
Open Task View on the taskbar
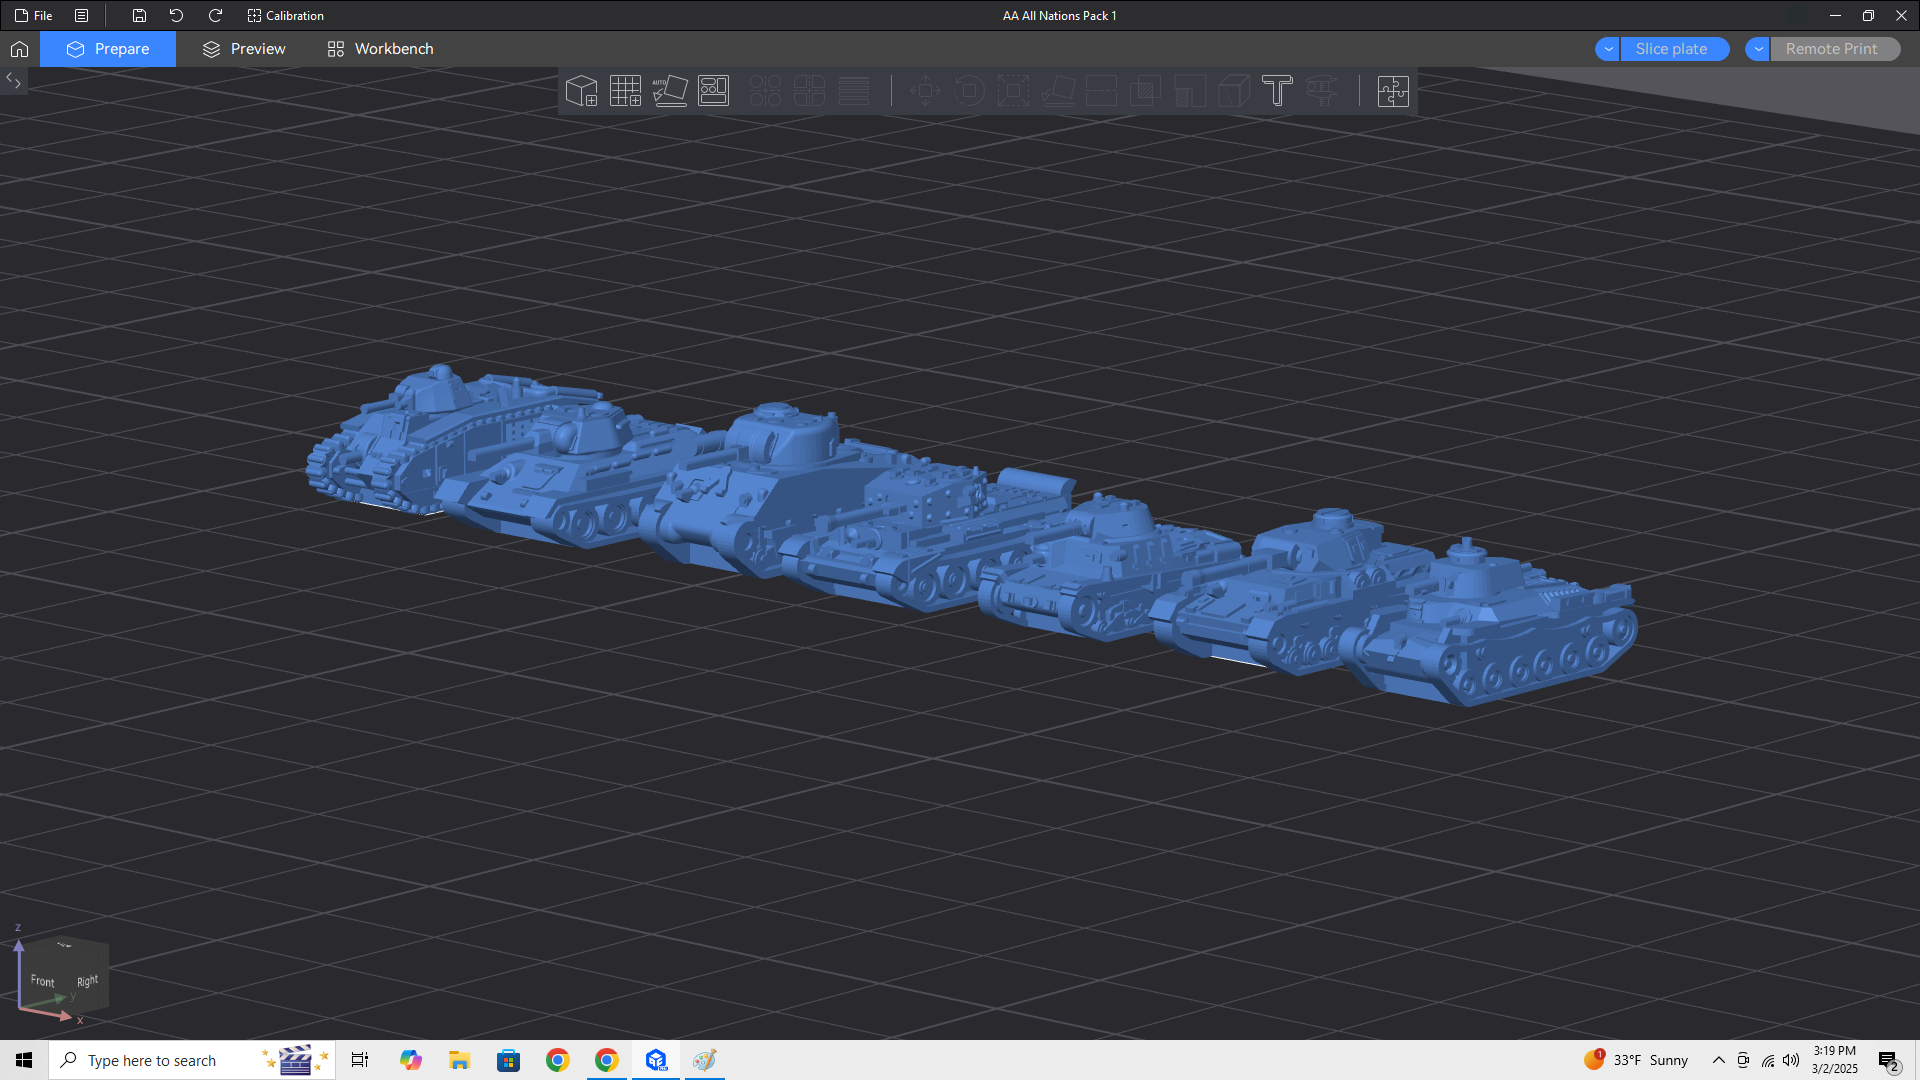pyautogui.click(x=360, y=1060)
